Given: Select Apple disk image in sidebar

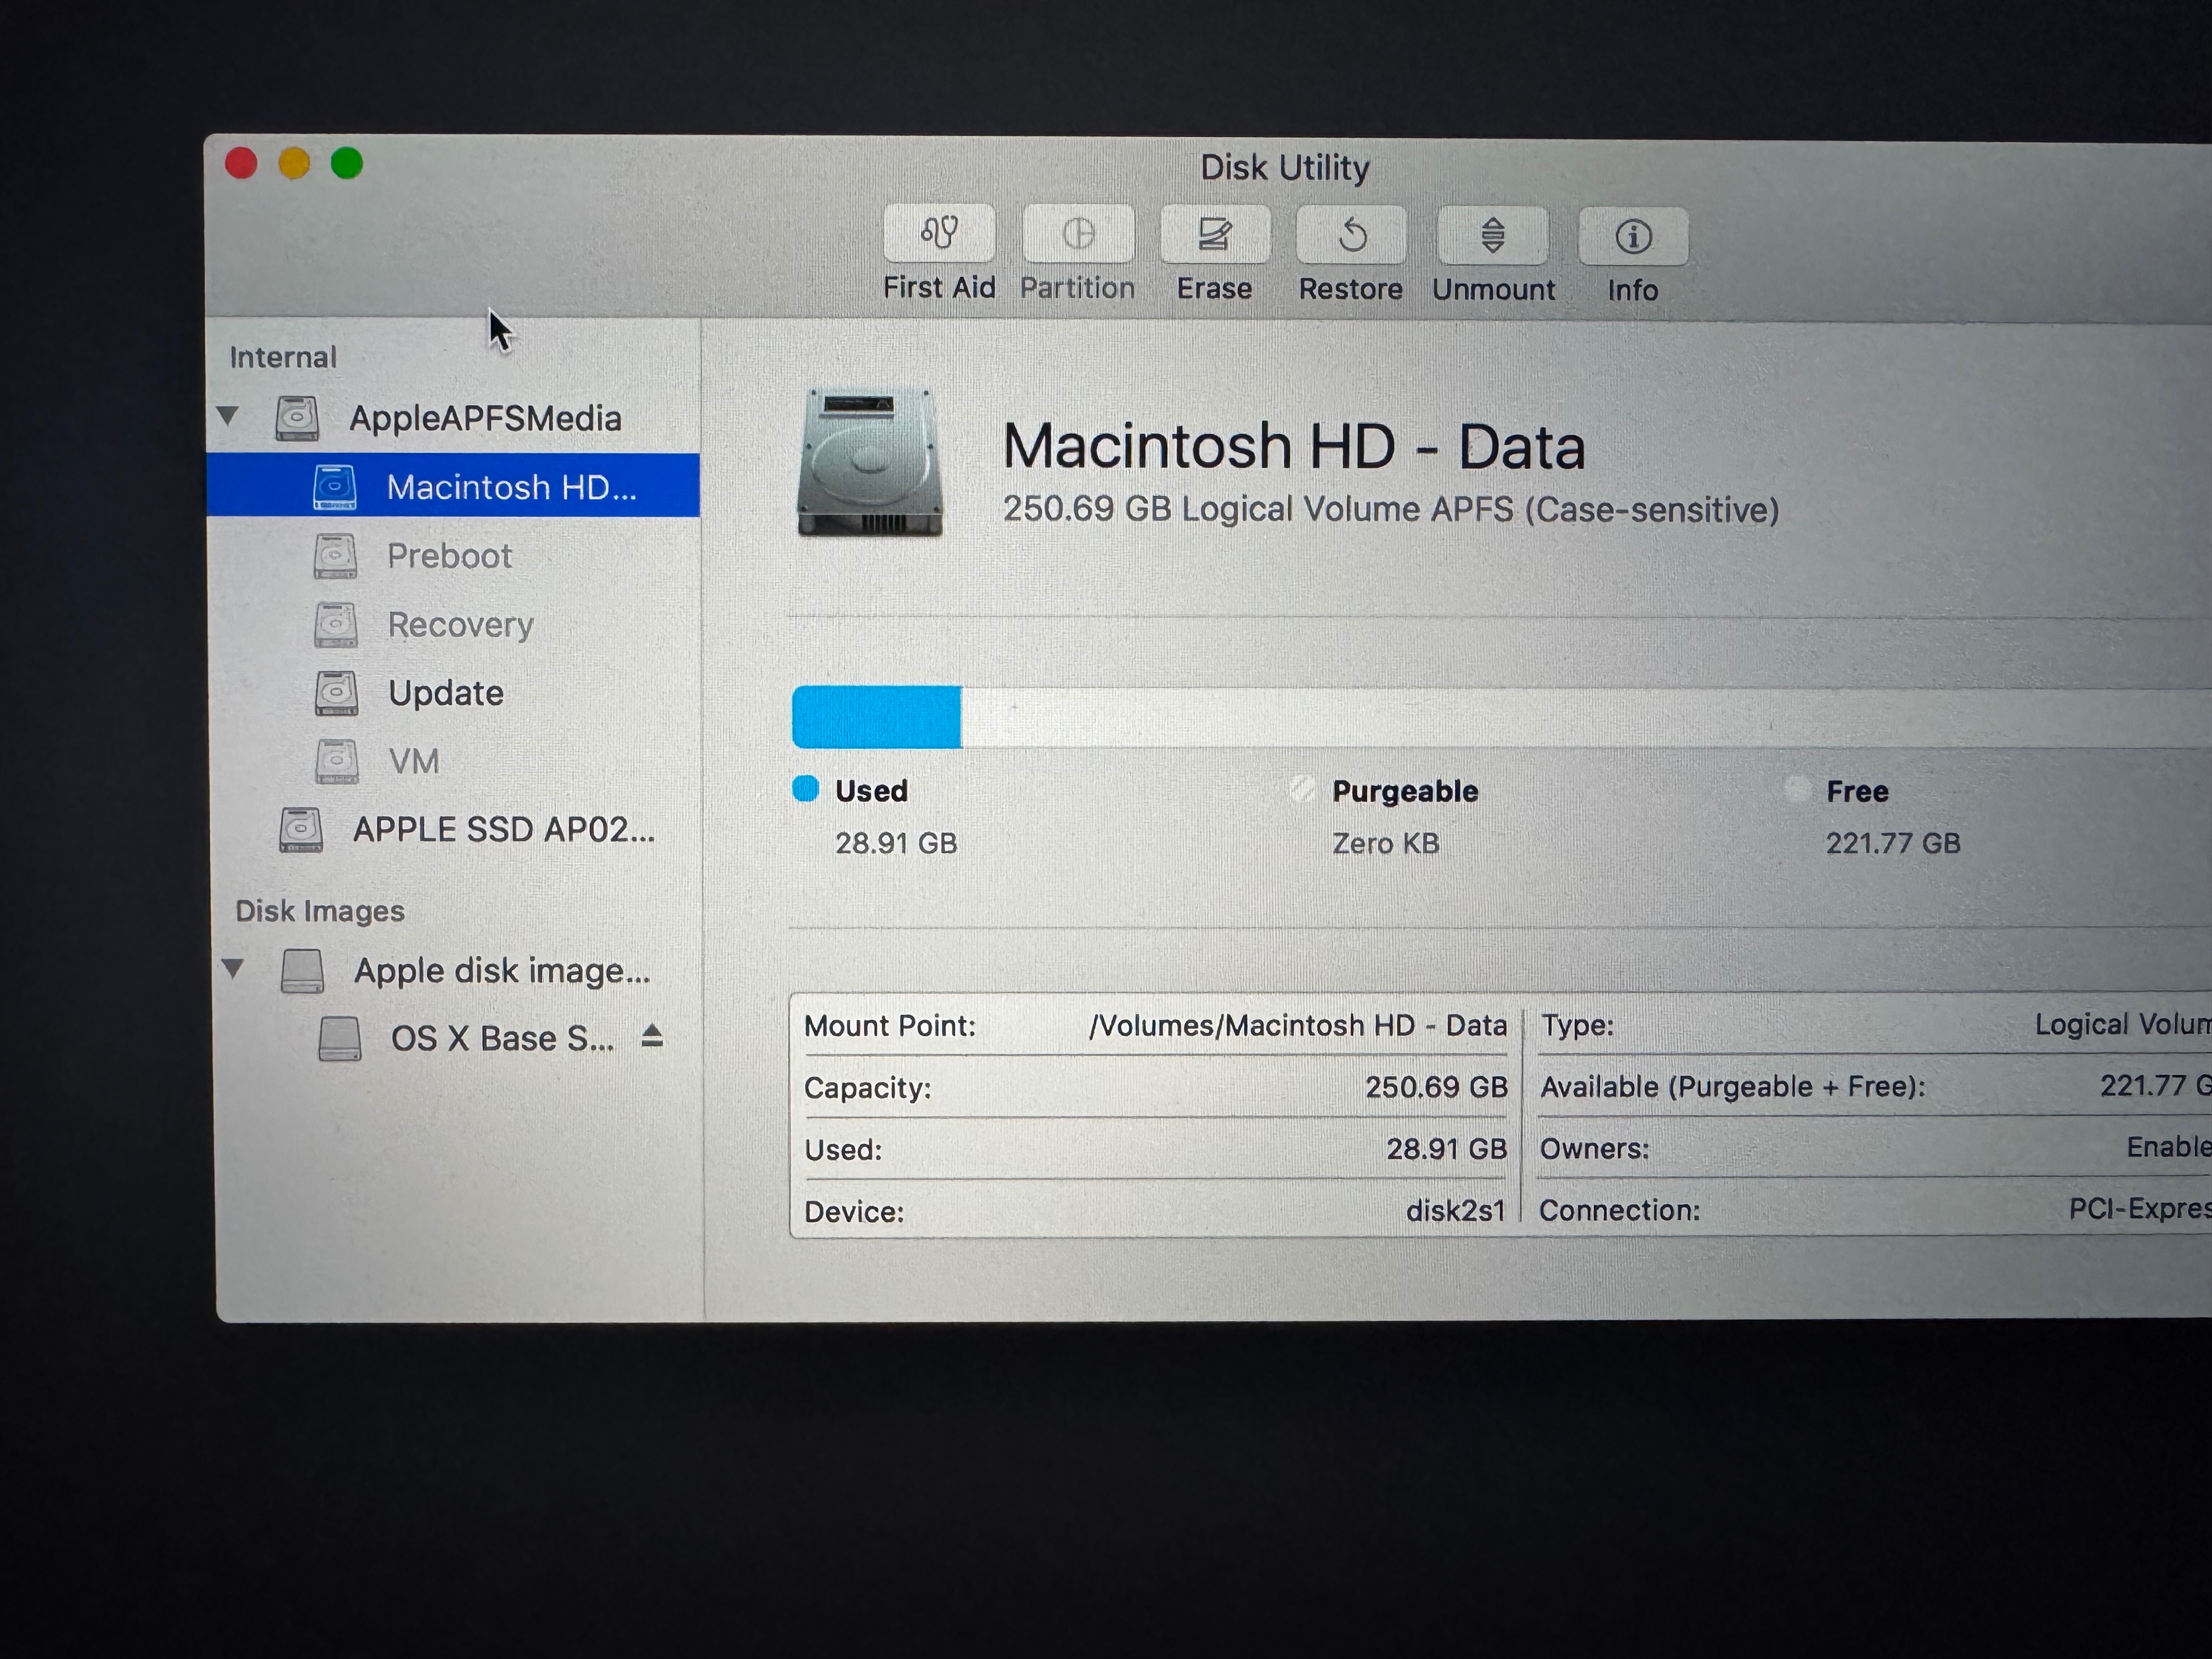Looking at the screenshot, I should pyautogui.click(x=457, y=971).
